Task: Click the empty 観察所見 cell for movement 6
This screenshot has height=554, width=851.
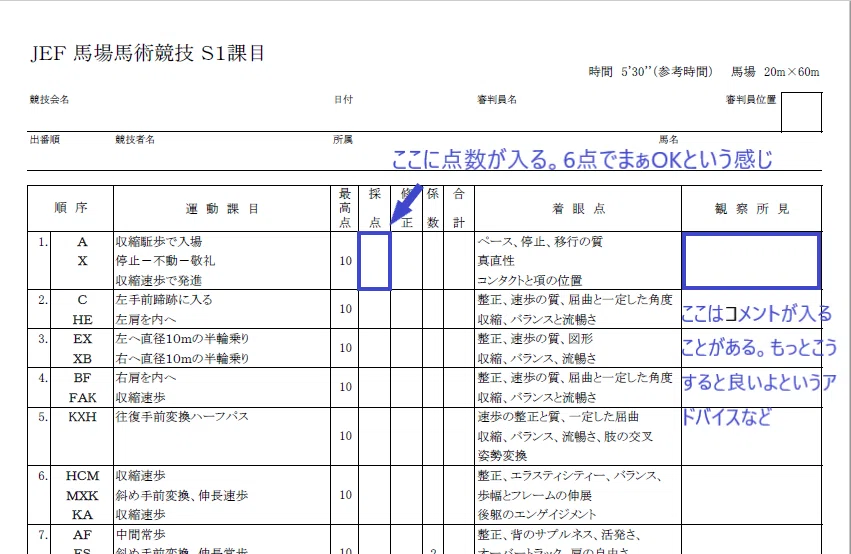Action: point(752,495)
